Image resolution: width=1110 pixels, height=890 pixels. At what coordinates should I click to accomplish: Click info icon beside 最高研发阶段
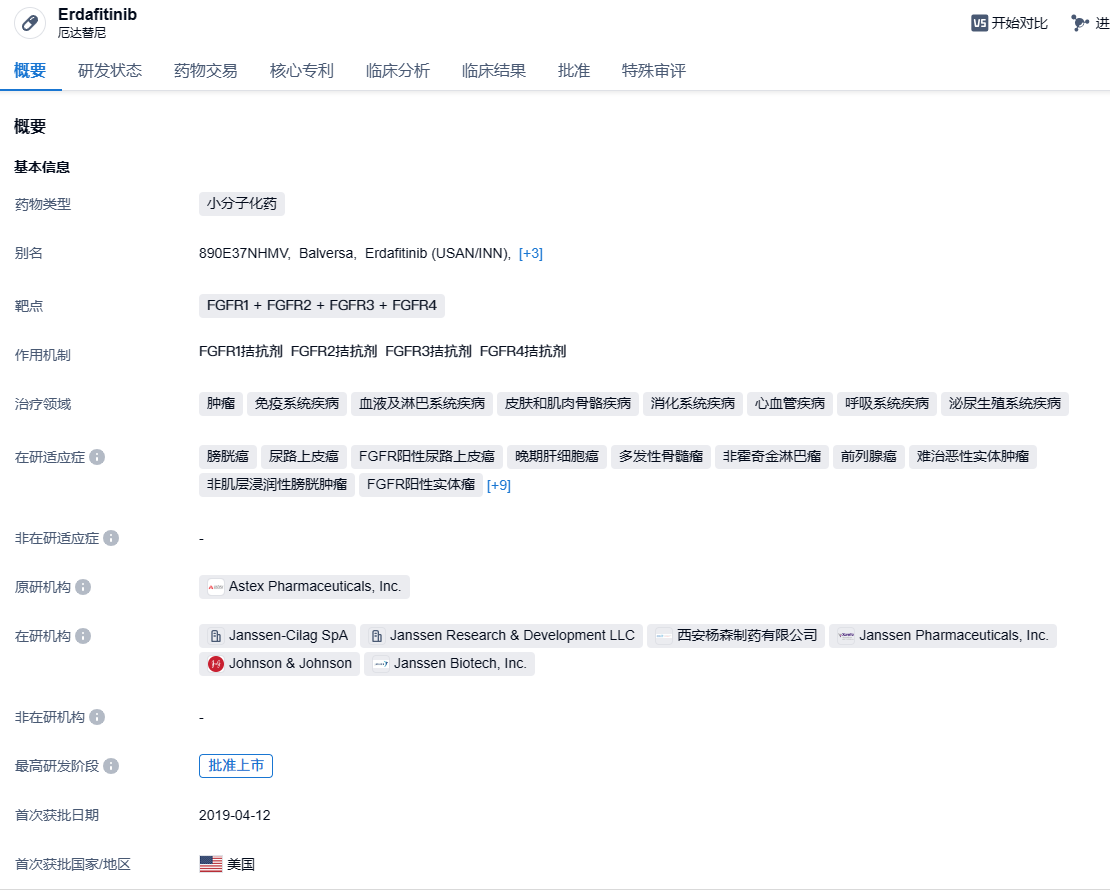[x=111, y=766]
